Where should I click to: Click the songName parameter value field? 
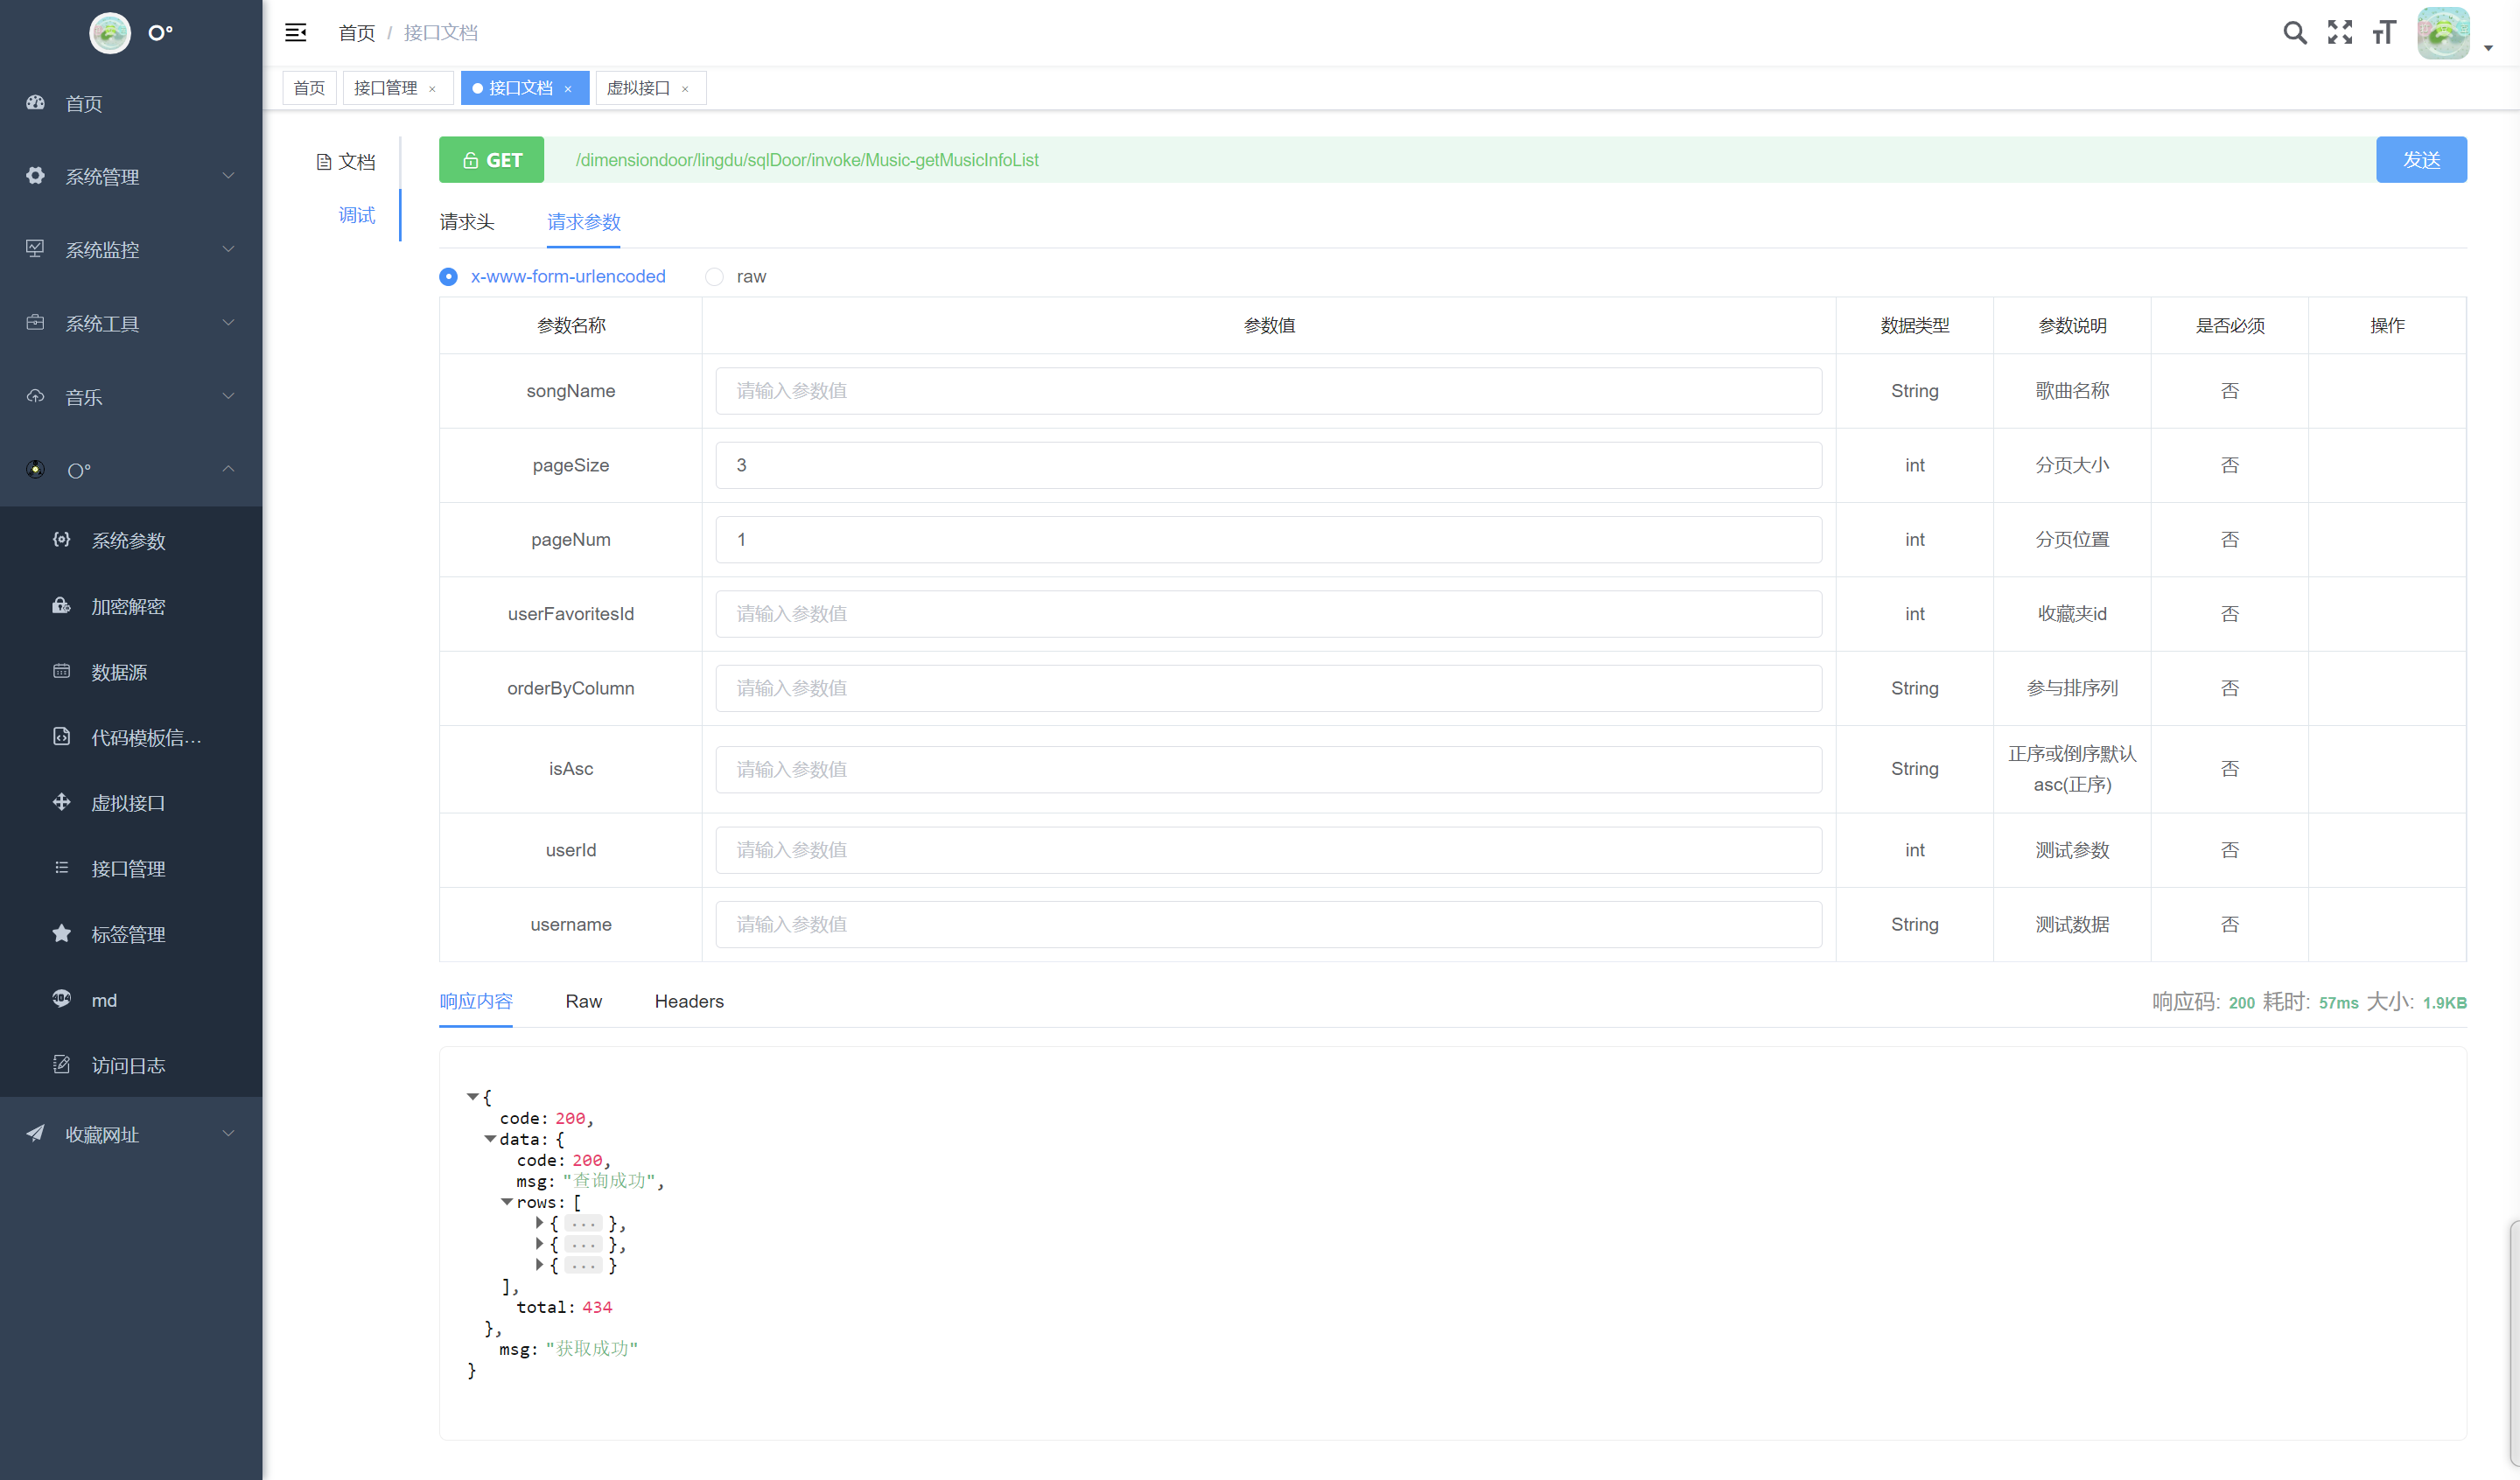pos(1268,391)
